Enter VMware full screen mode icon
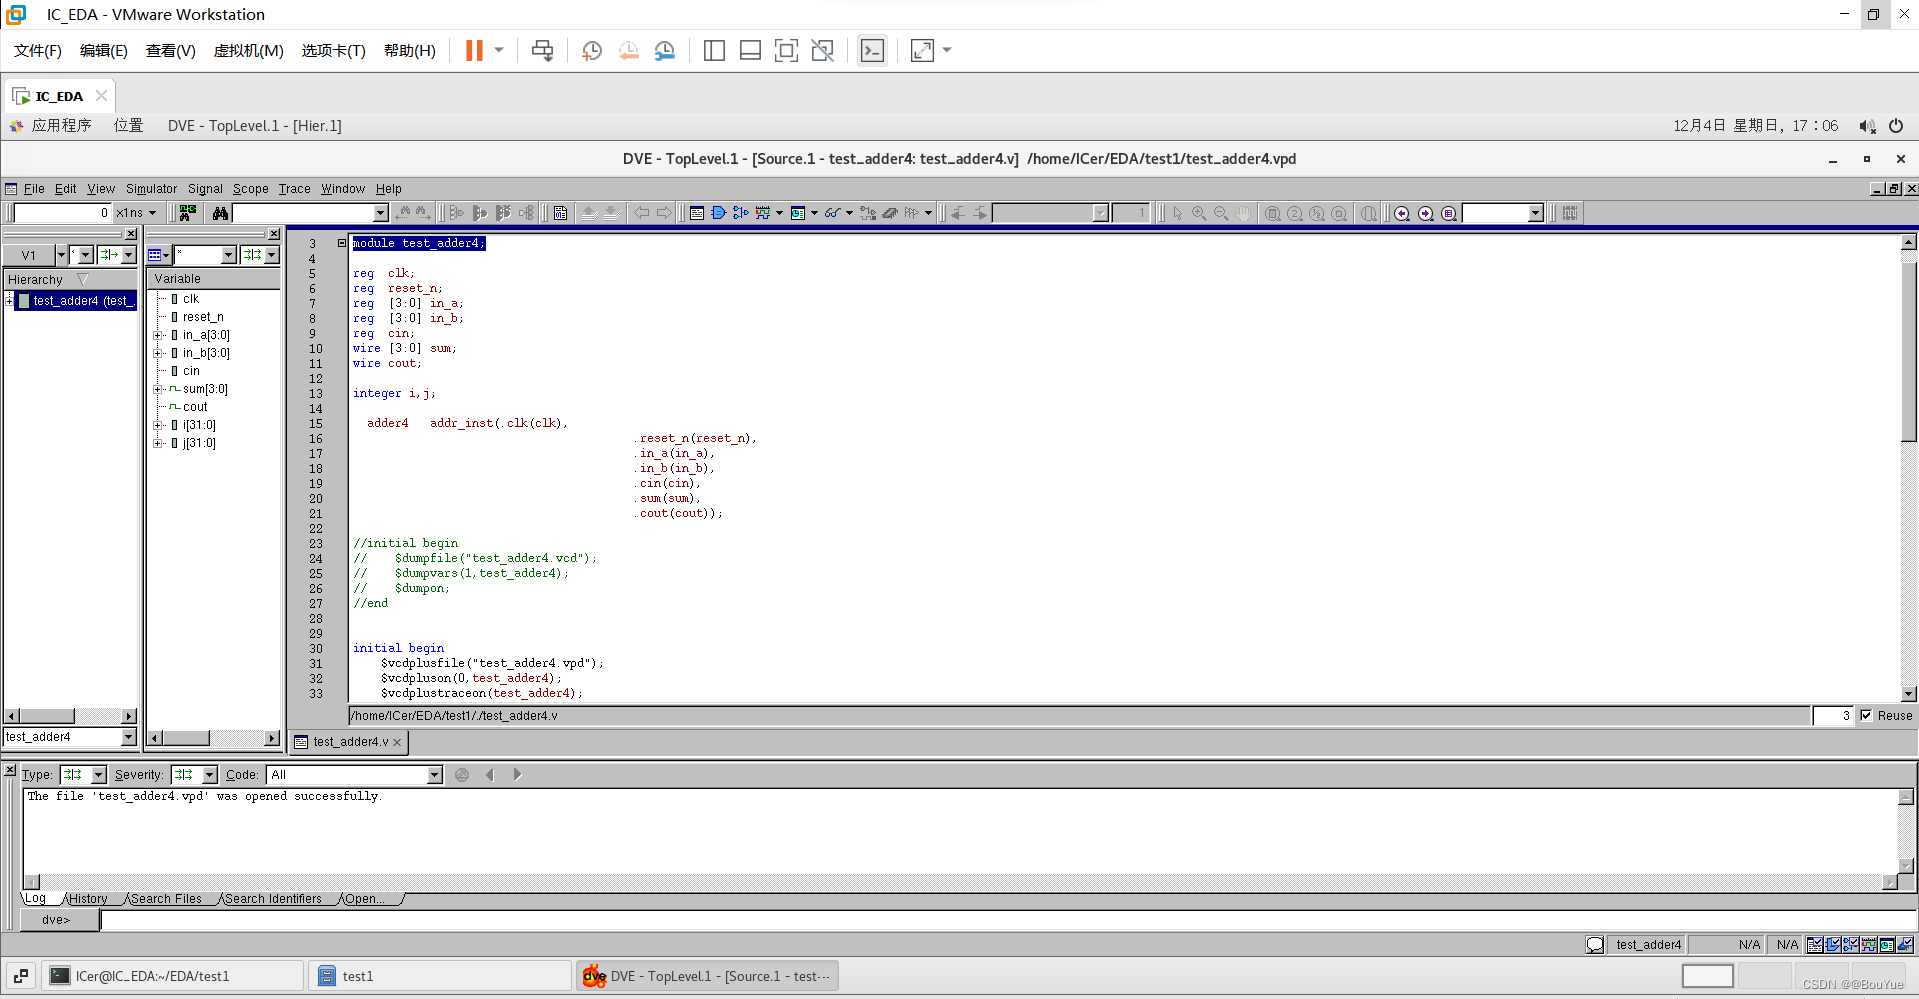The image size is (1919, 999). (x=786, y=51)
